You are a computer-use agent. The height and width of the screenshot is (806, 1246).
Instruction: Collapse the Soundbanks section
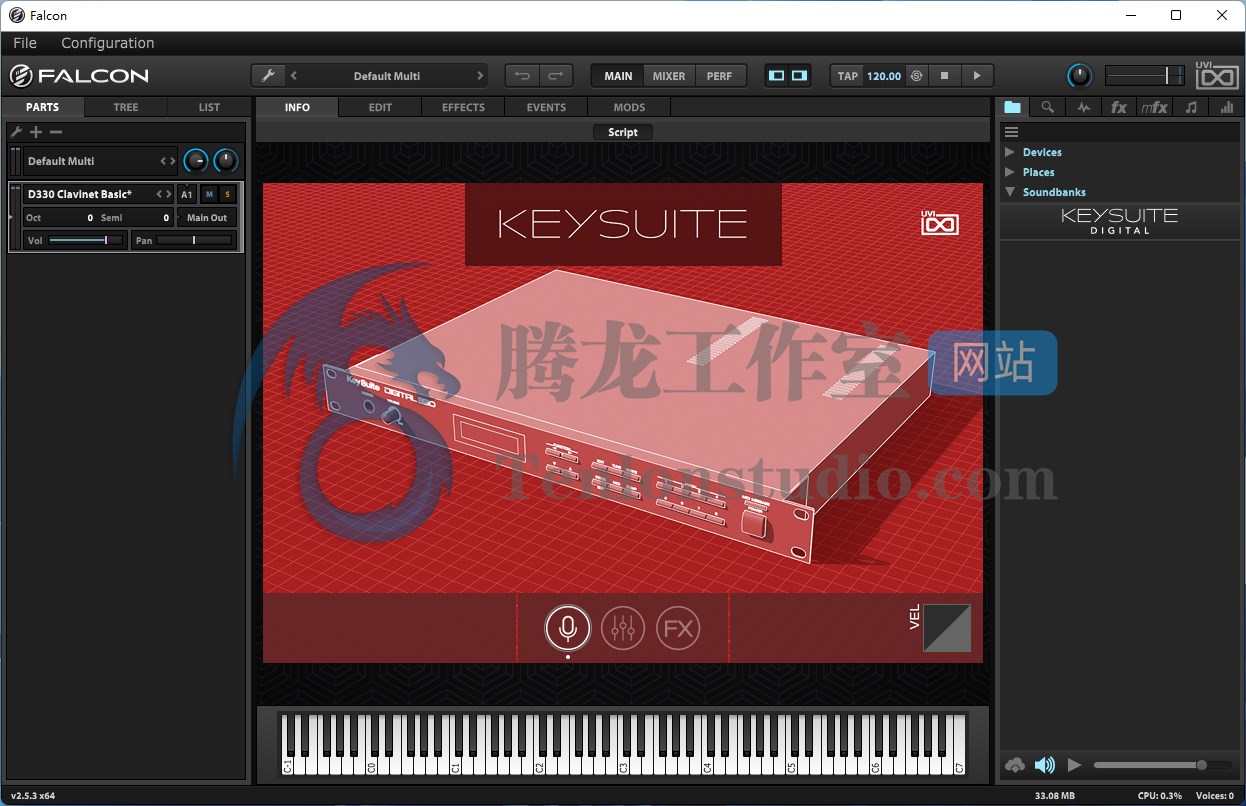1010,192
